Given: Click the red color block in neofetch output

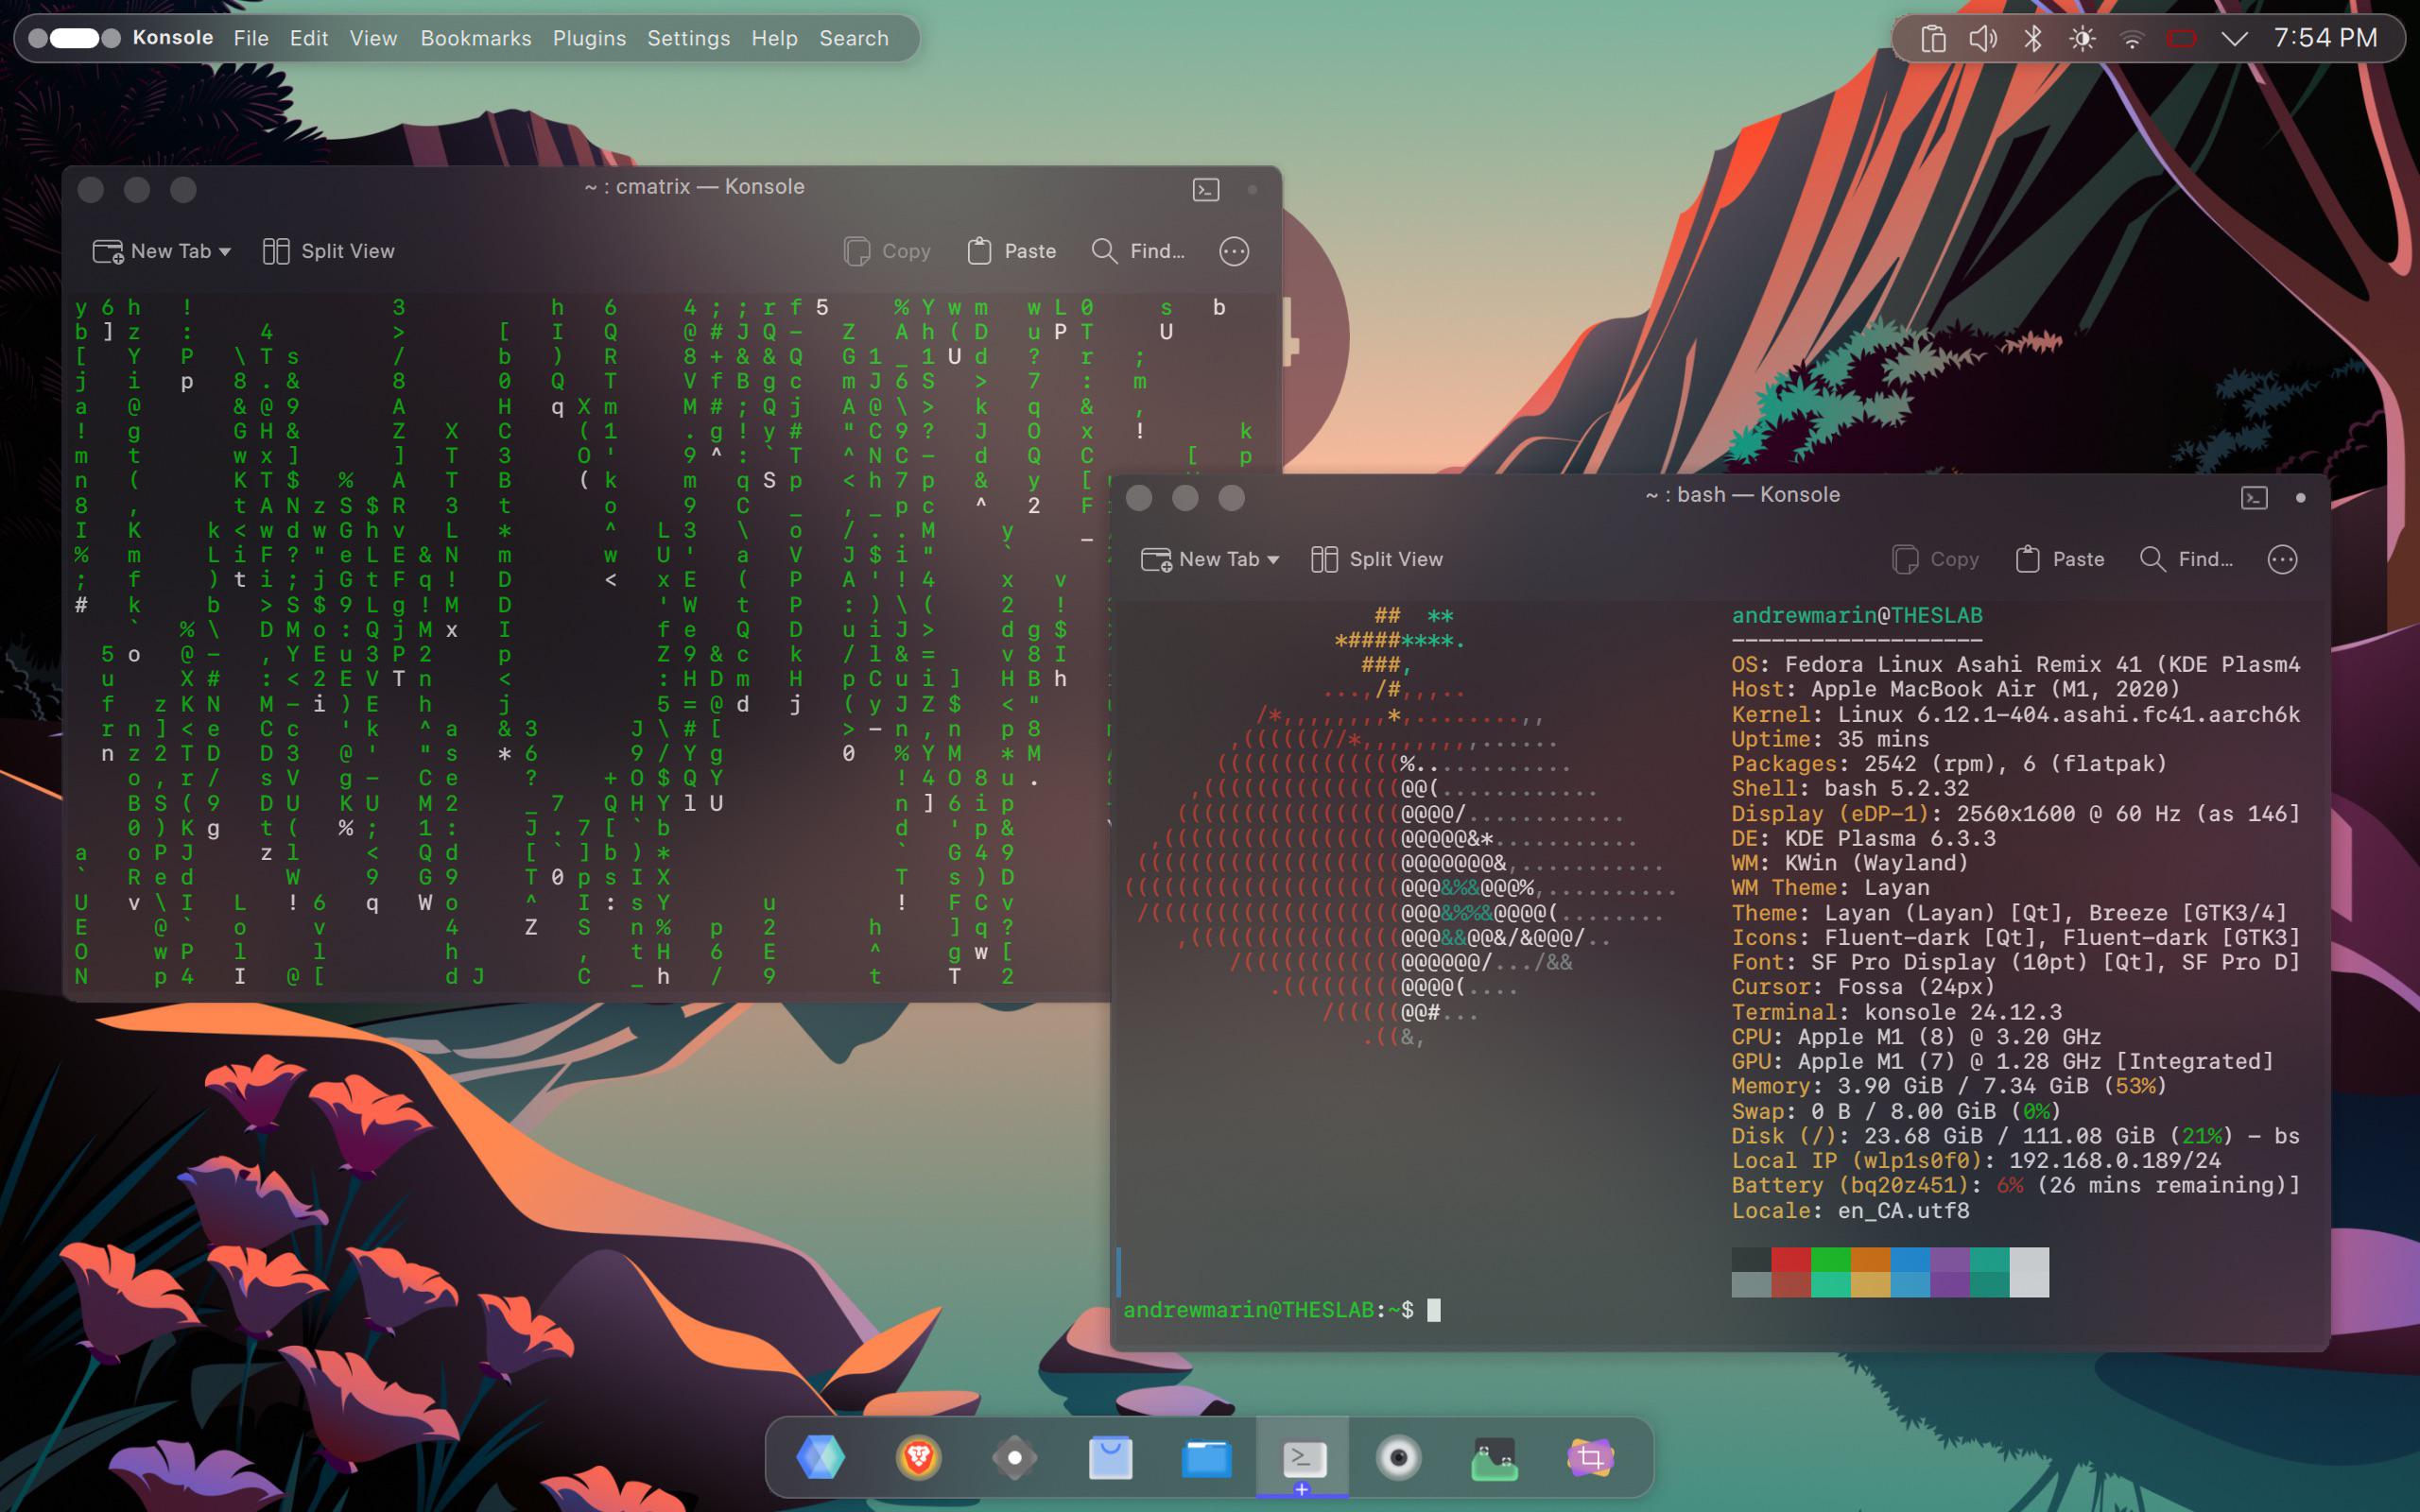Looking at the screenshot, I should (1791, 1259).
